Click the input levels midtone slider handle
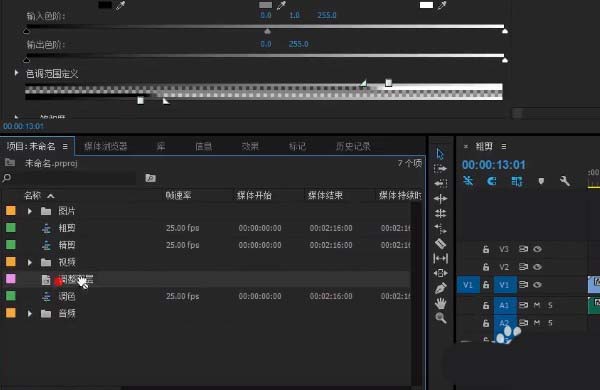600x390 pixels. click(267, 31)
